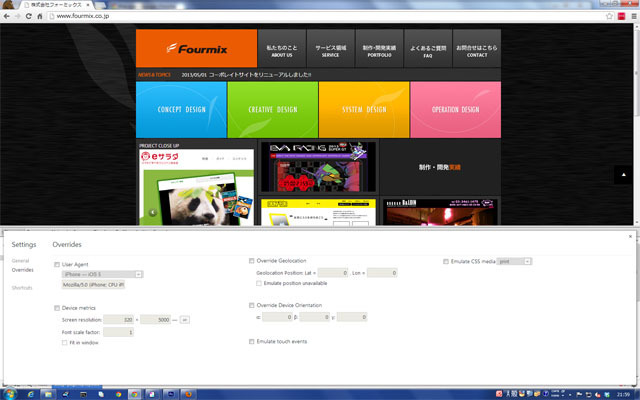Click the browser reload icon

pos(29,16)
